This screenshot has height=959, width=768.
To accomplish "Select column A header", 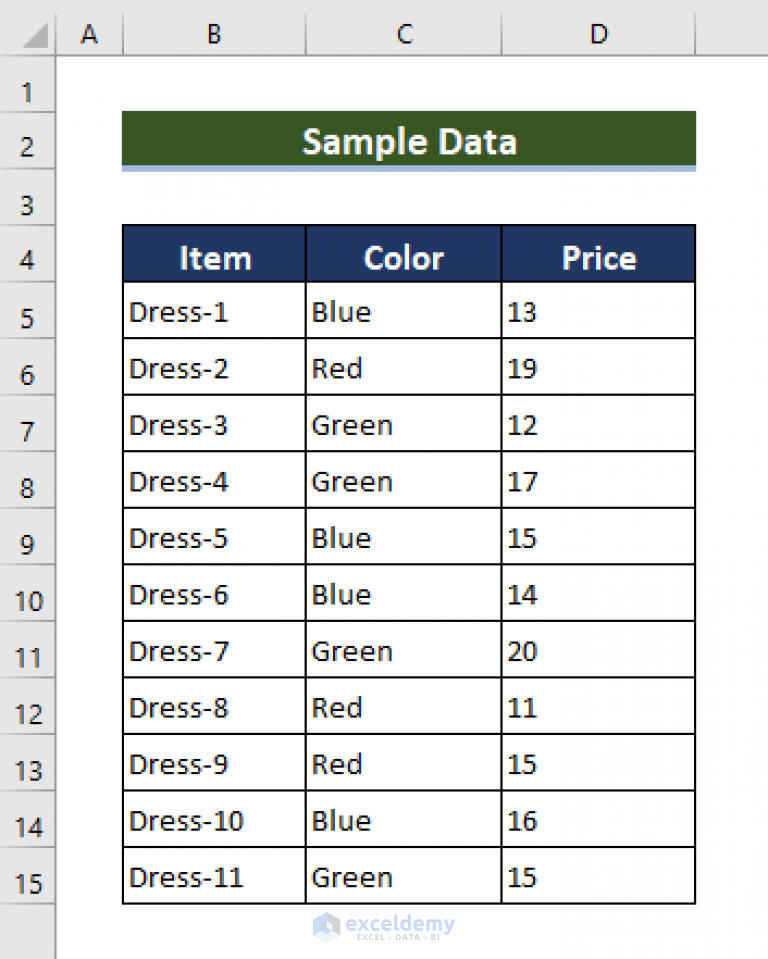I will pyautogui.click(x=89, y=33).
